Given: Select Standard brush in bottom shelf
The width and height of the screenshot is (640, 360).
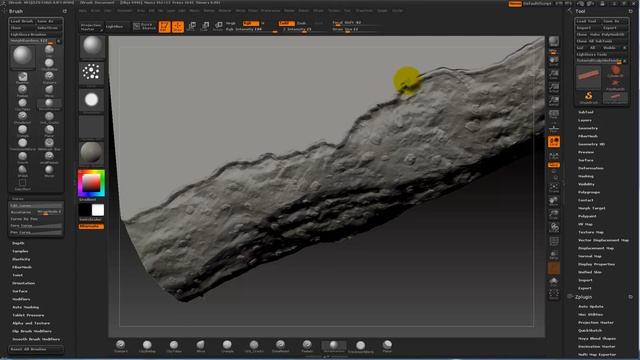Looking at the screenshot, I should tap(121, 346).
